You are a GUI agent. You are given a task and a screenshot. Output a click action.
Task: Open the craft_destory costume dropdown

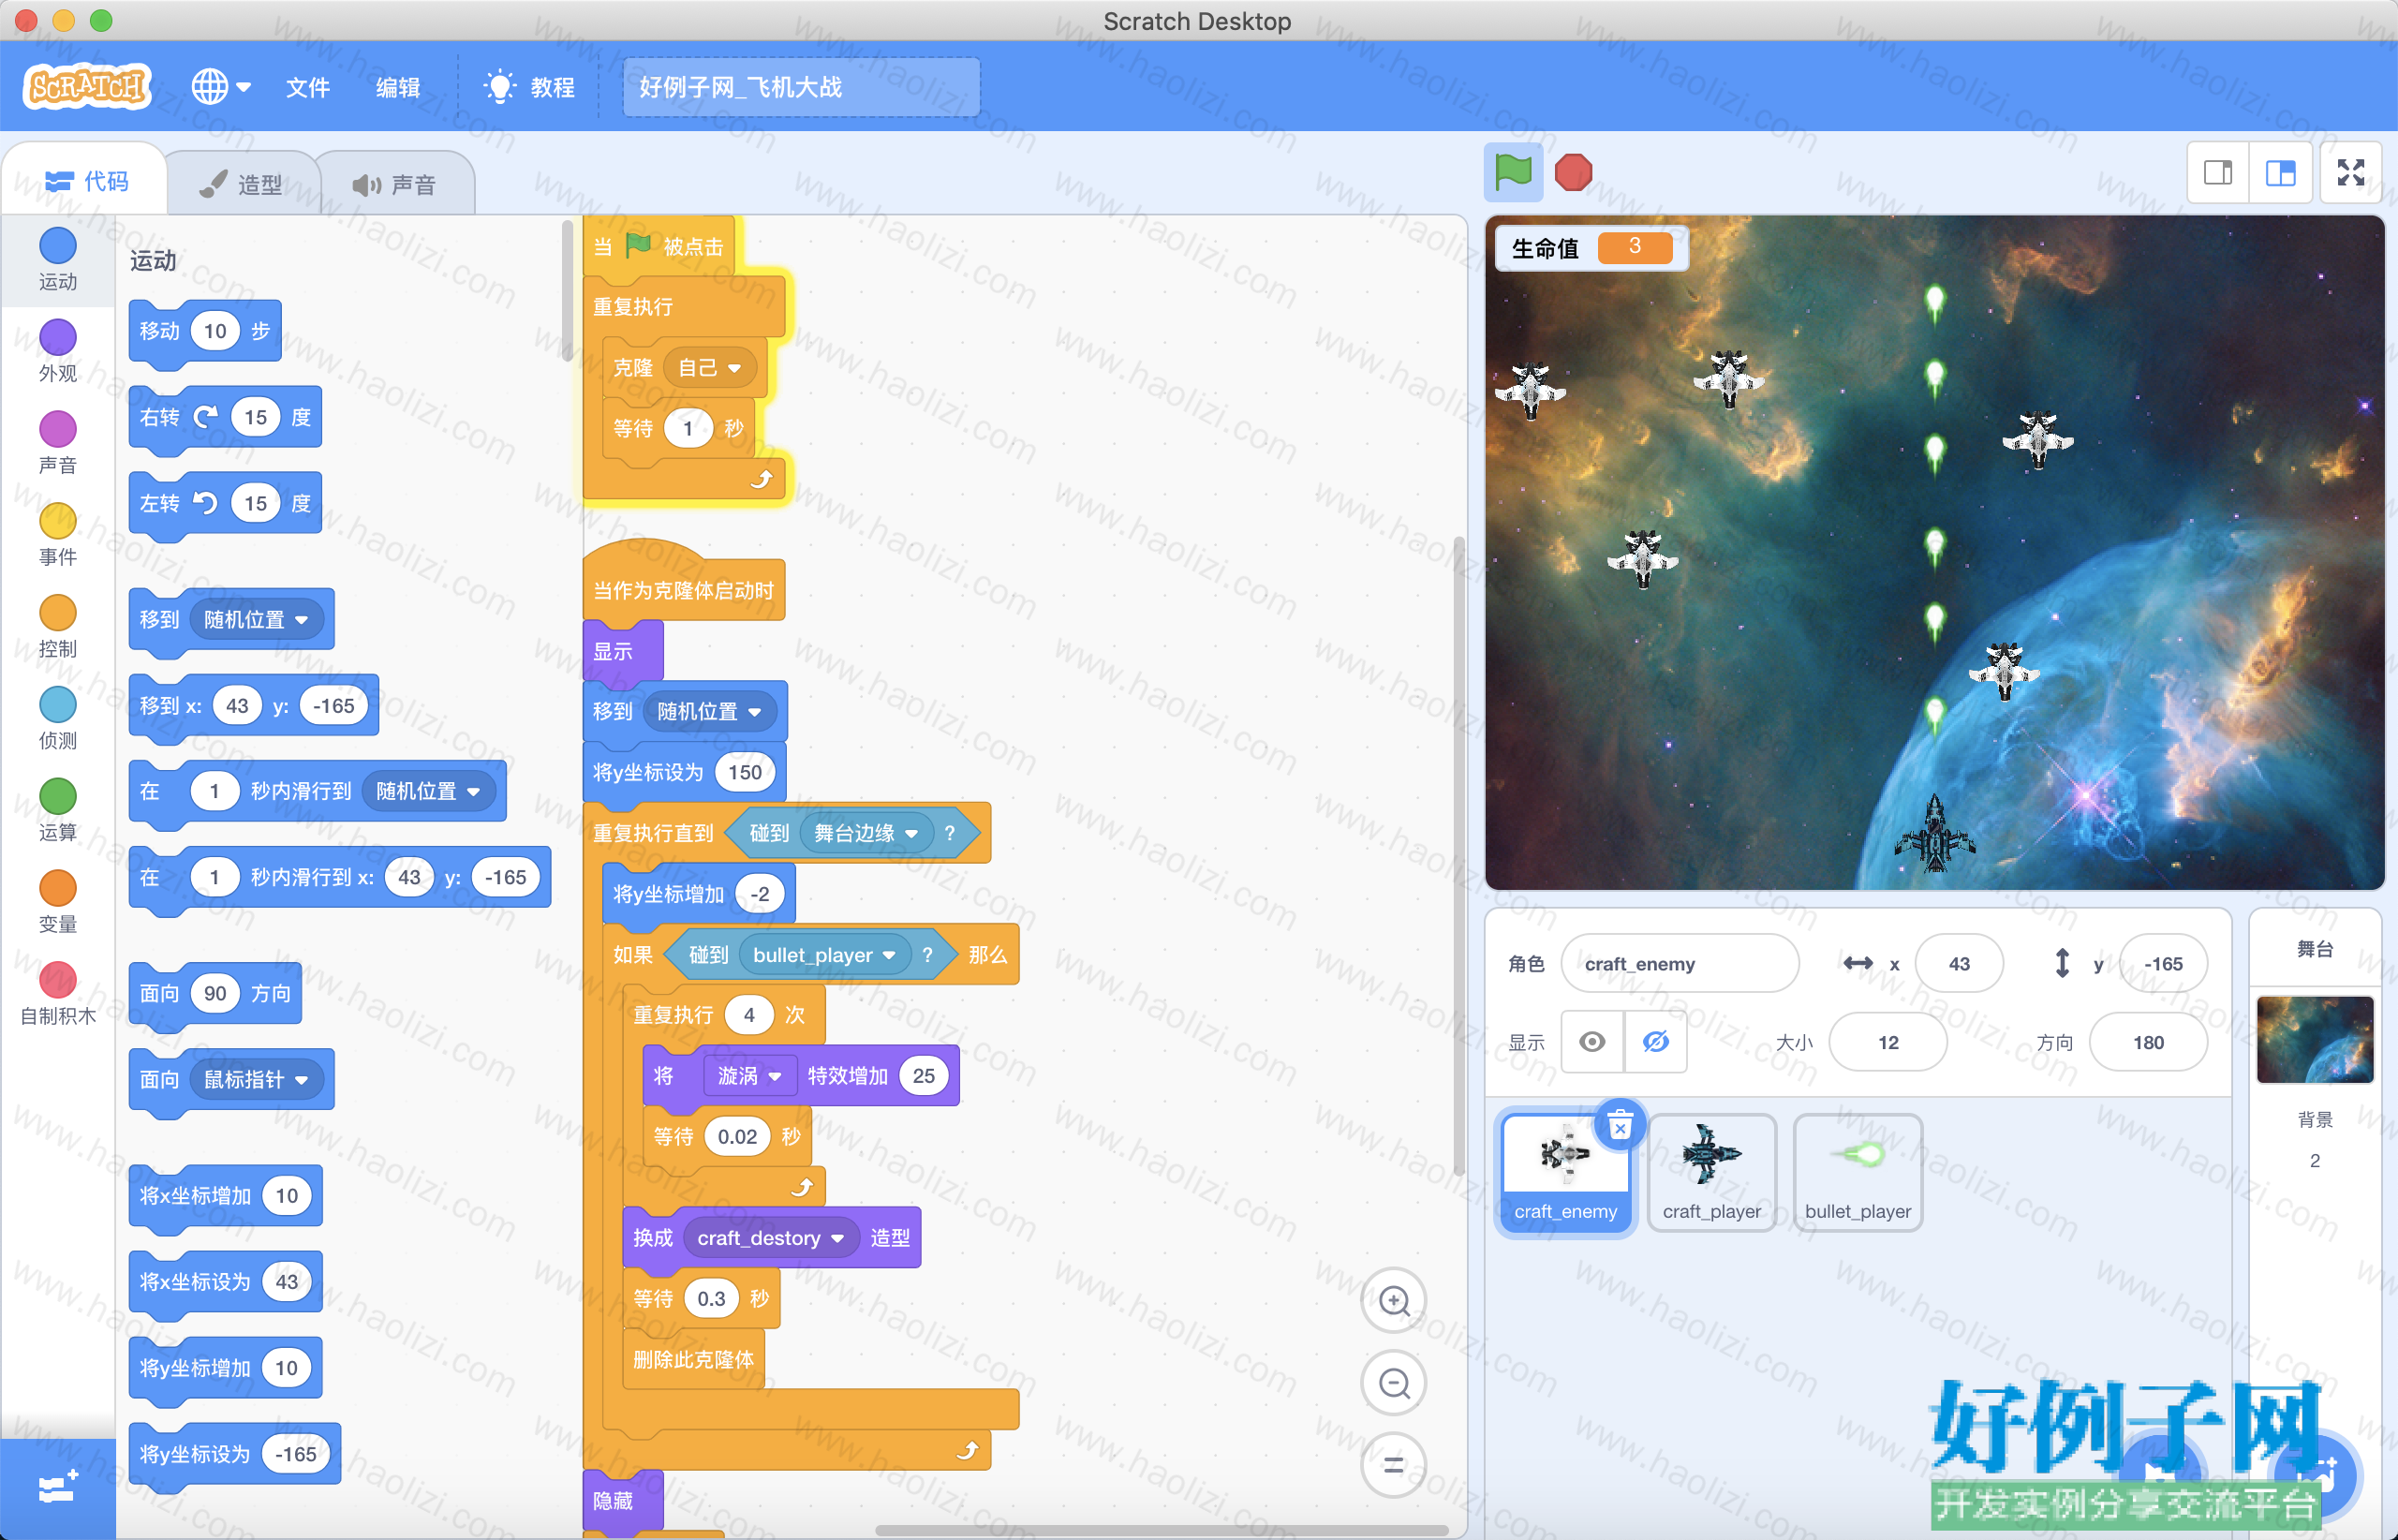point(770,1238)
